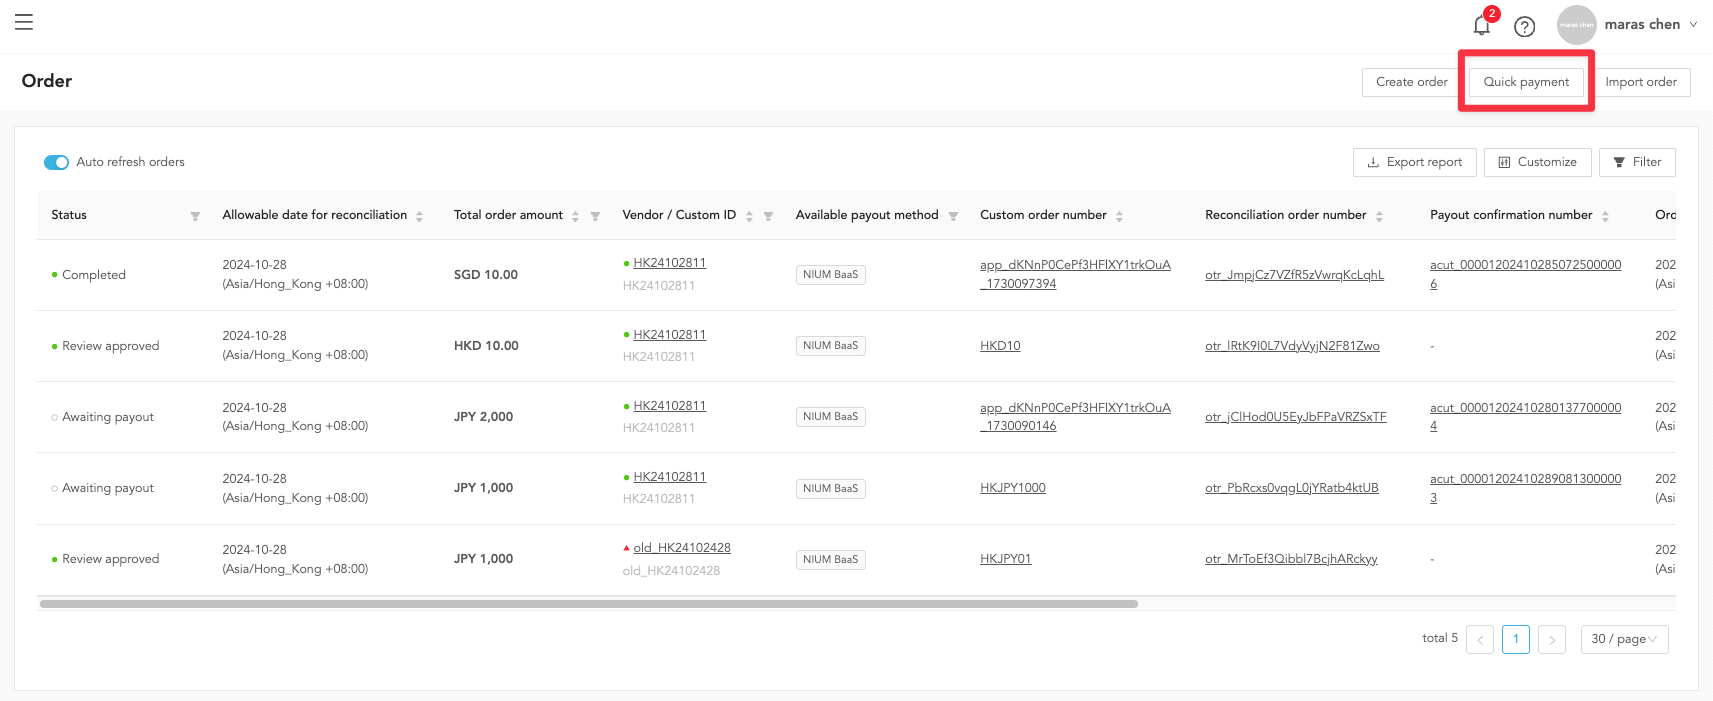Open the Filter button
Viewport: 1713px width, 701px height.
click(1637, 162)
